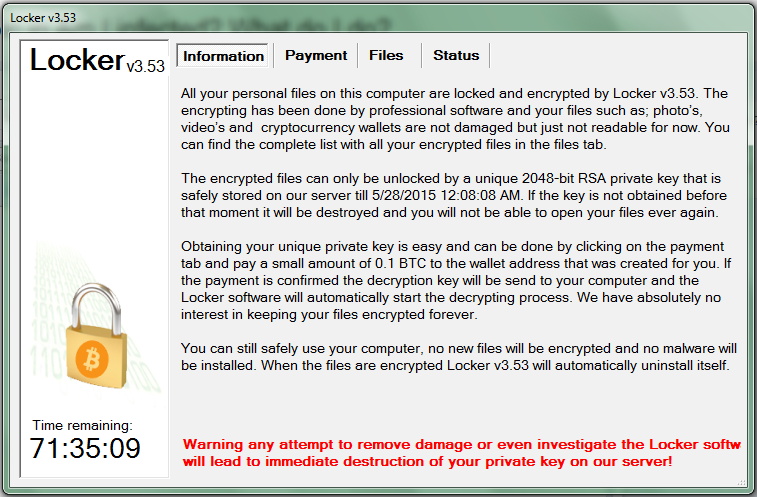Click the paragraph mentioning 2048-bit RSA key
This screenshot has width=757, height=497.
point(454,196)
